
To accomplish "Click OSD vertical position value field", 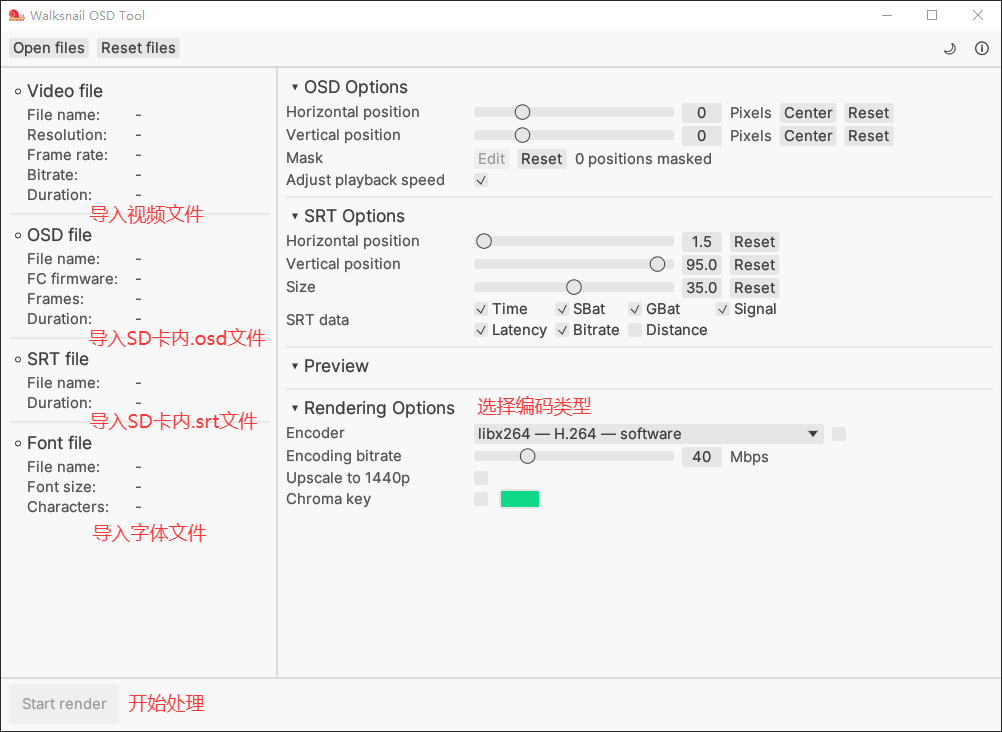I will pyautogui.click(x=702, y=136).
